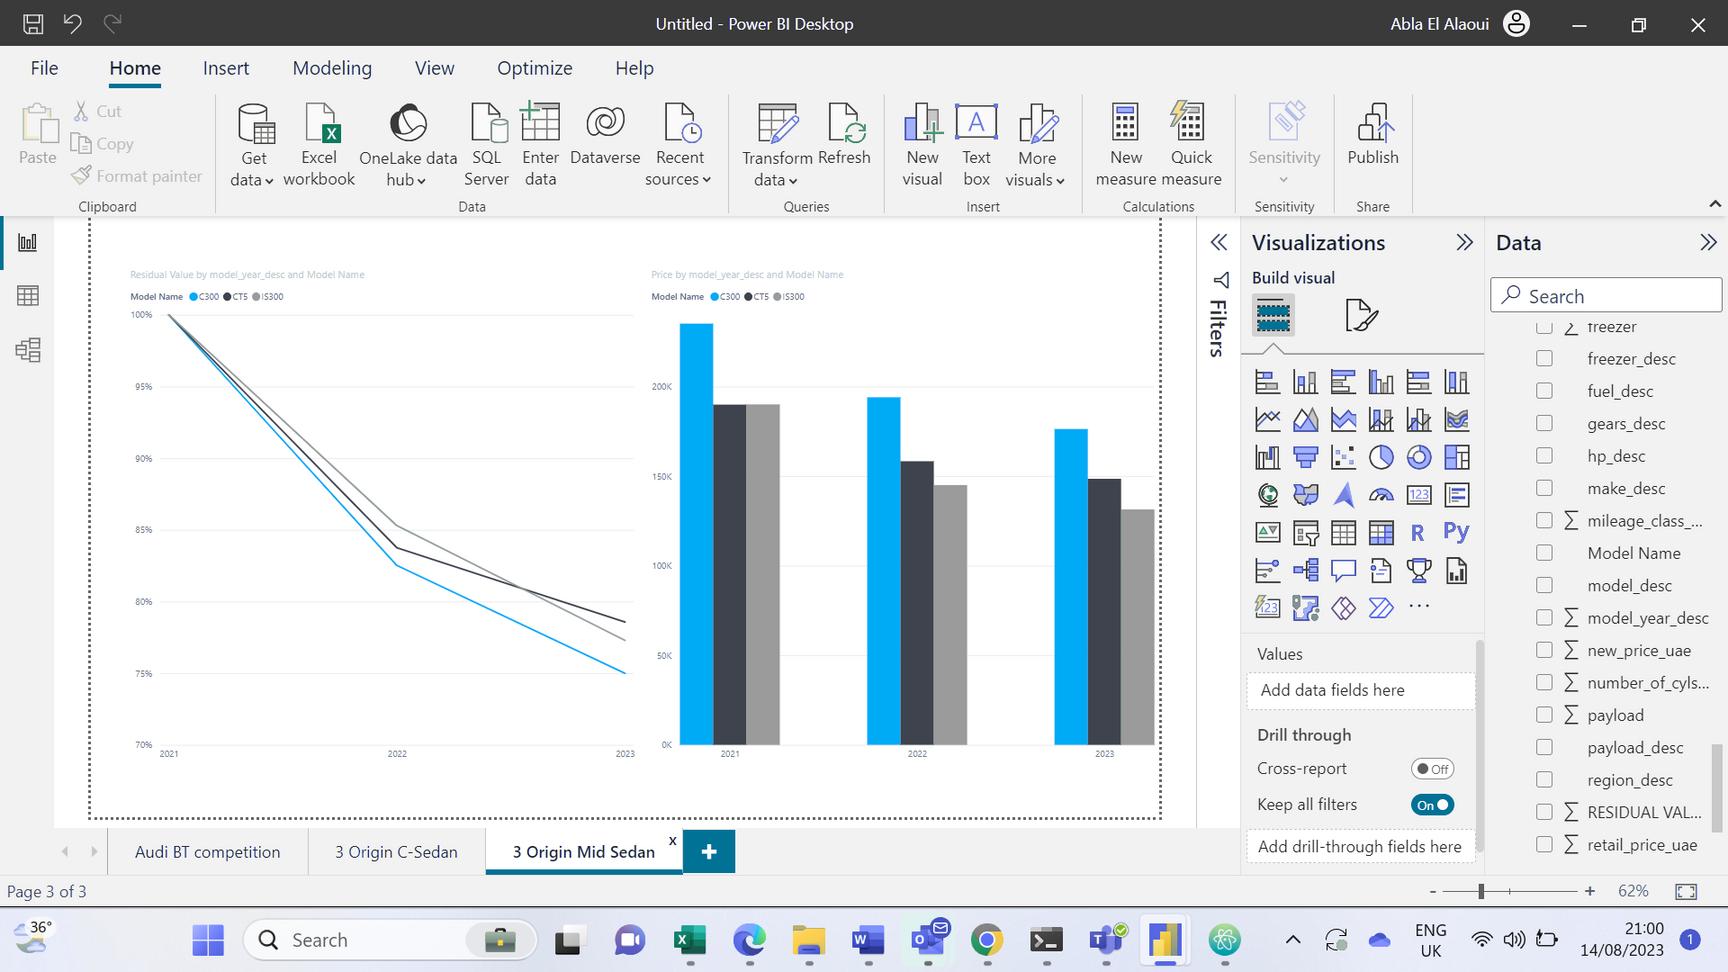Open Google Chrome from taskbar
Image resolution: width=1728 pixels, height=972 pixels.
987,940
